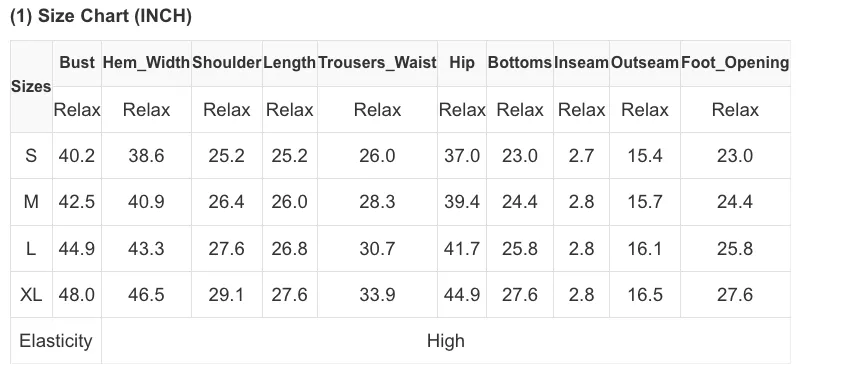Click the Elasticity row label
This screenshot has height=384, width=842.
(x=56, y=341)
